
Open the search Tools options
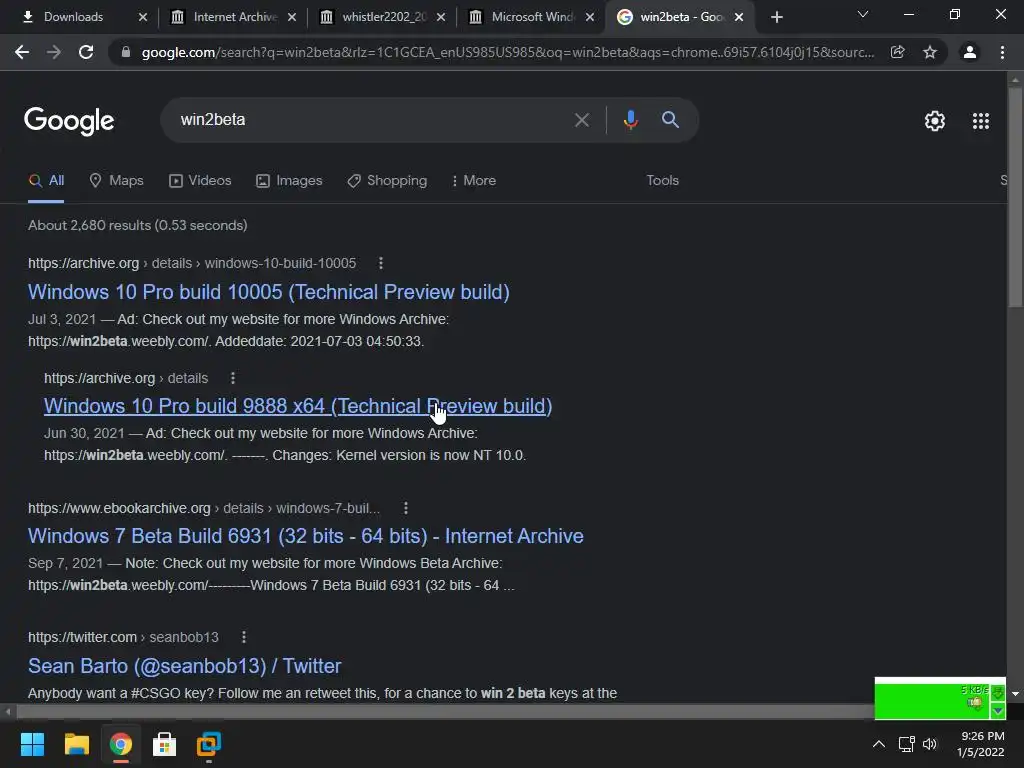tap(662, 180)
